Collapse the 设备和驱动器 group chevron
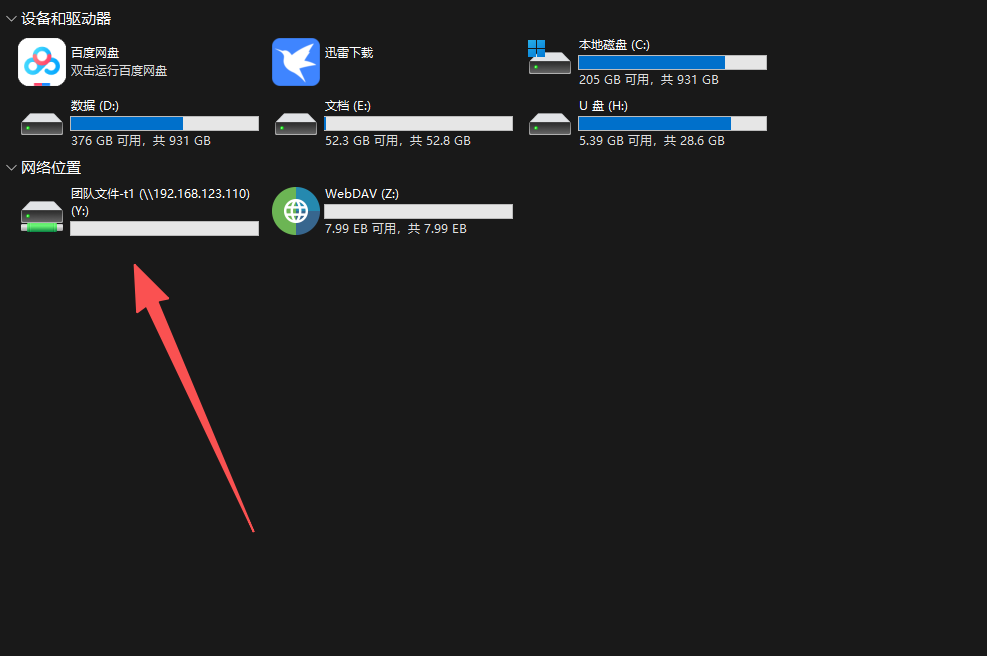987x656 pixels. (11, 19)
